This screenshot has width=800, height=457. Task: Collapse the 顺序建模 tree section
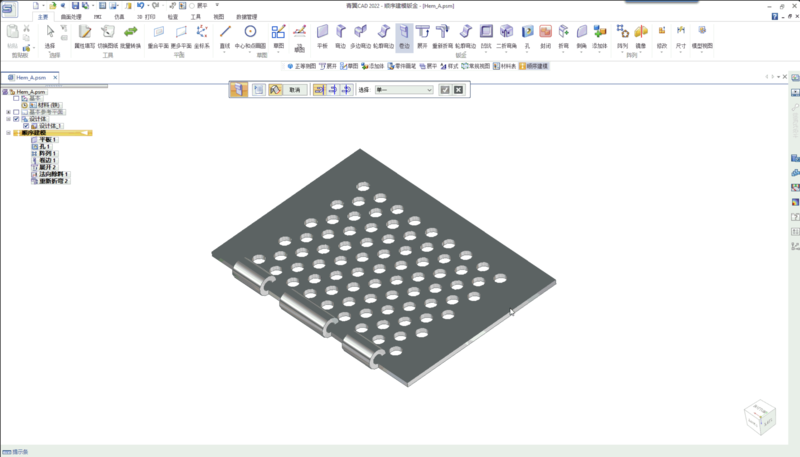coord(8,133)
